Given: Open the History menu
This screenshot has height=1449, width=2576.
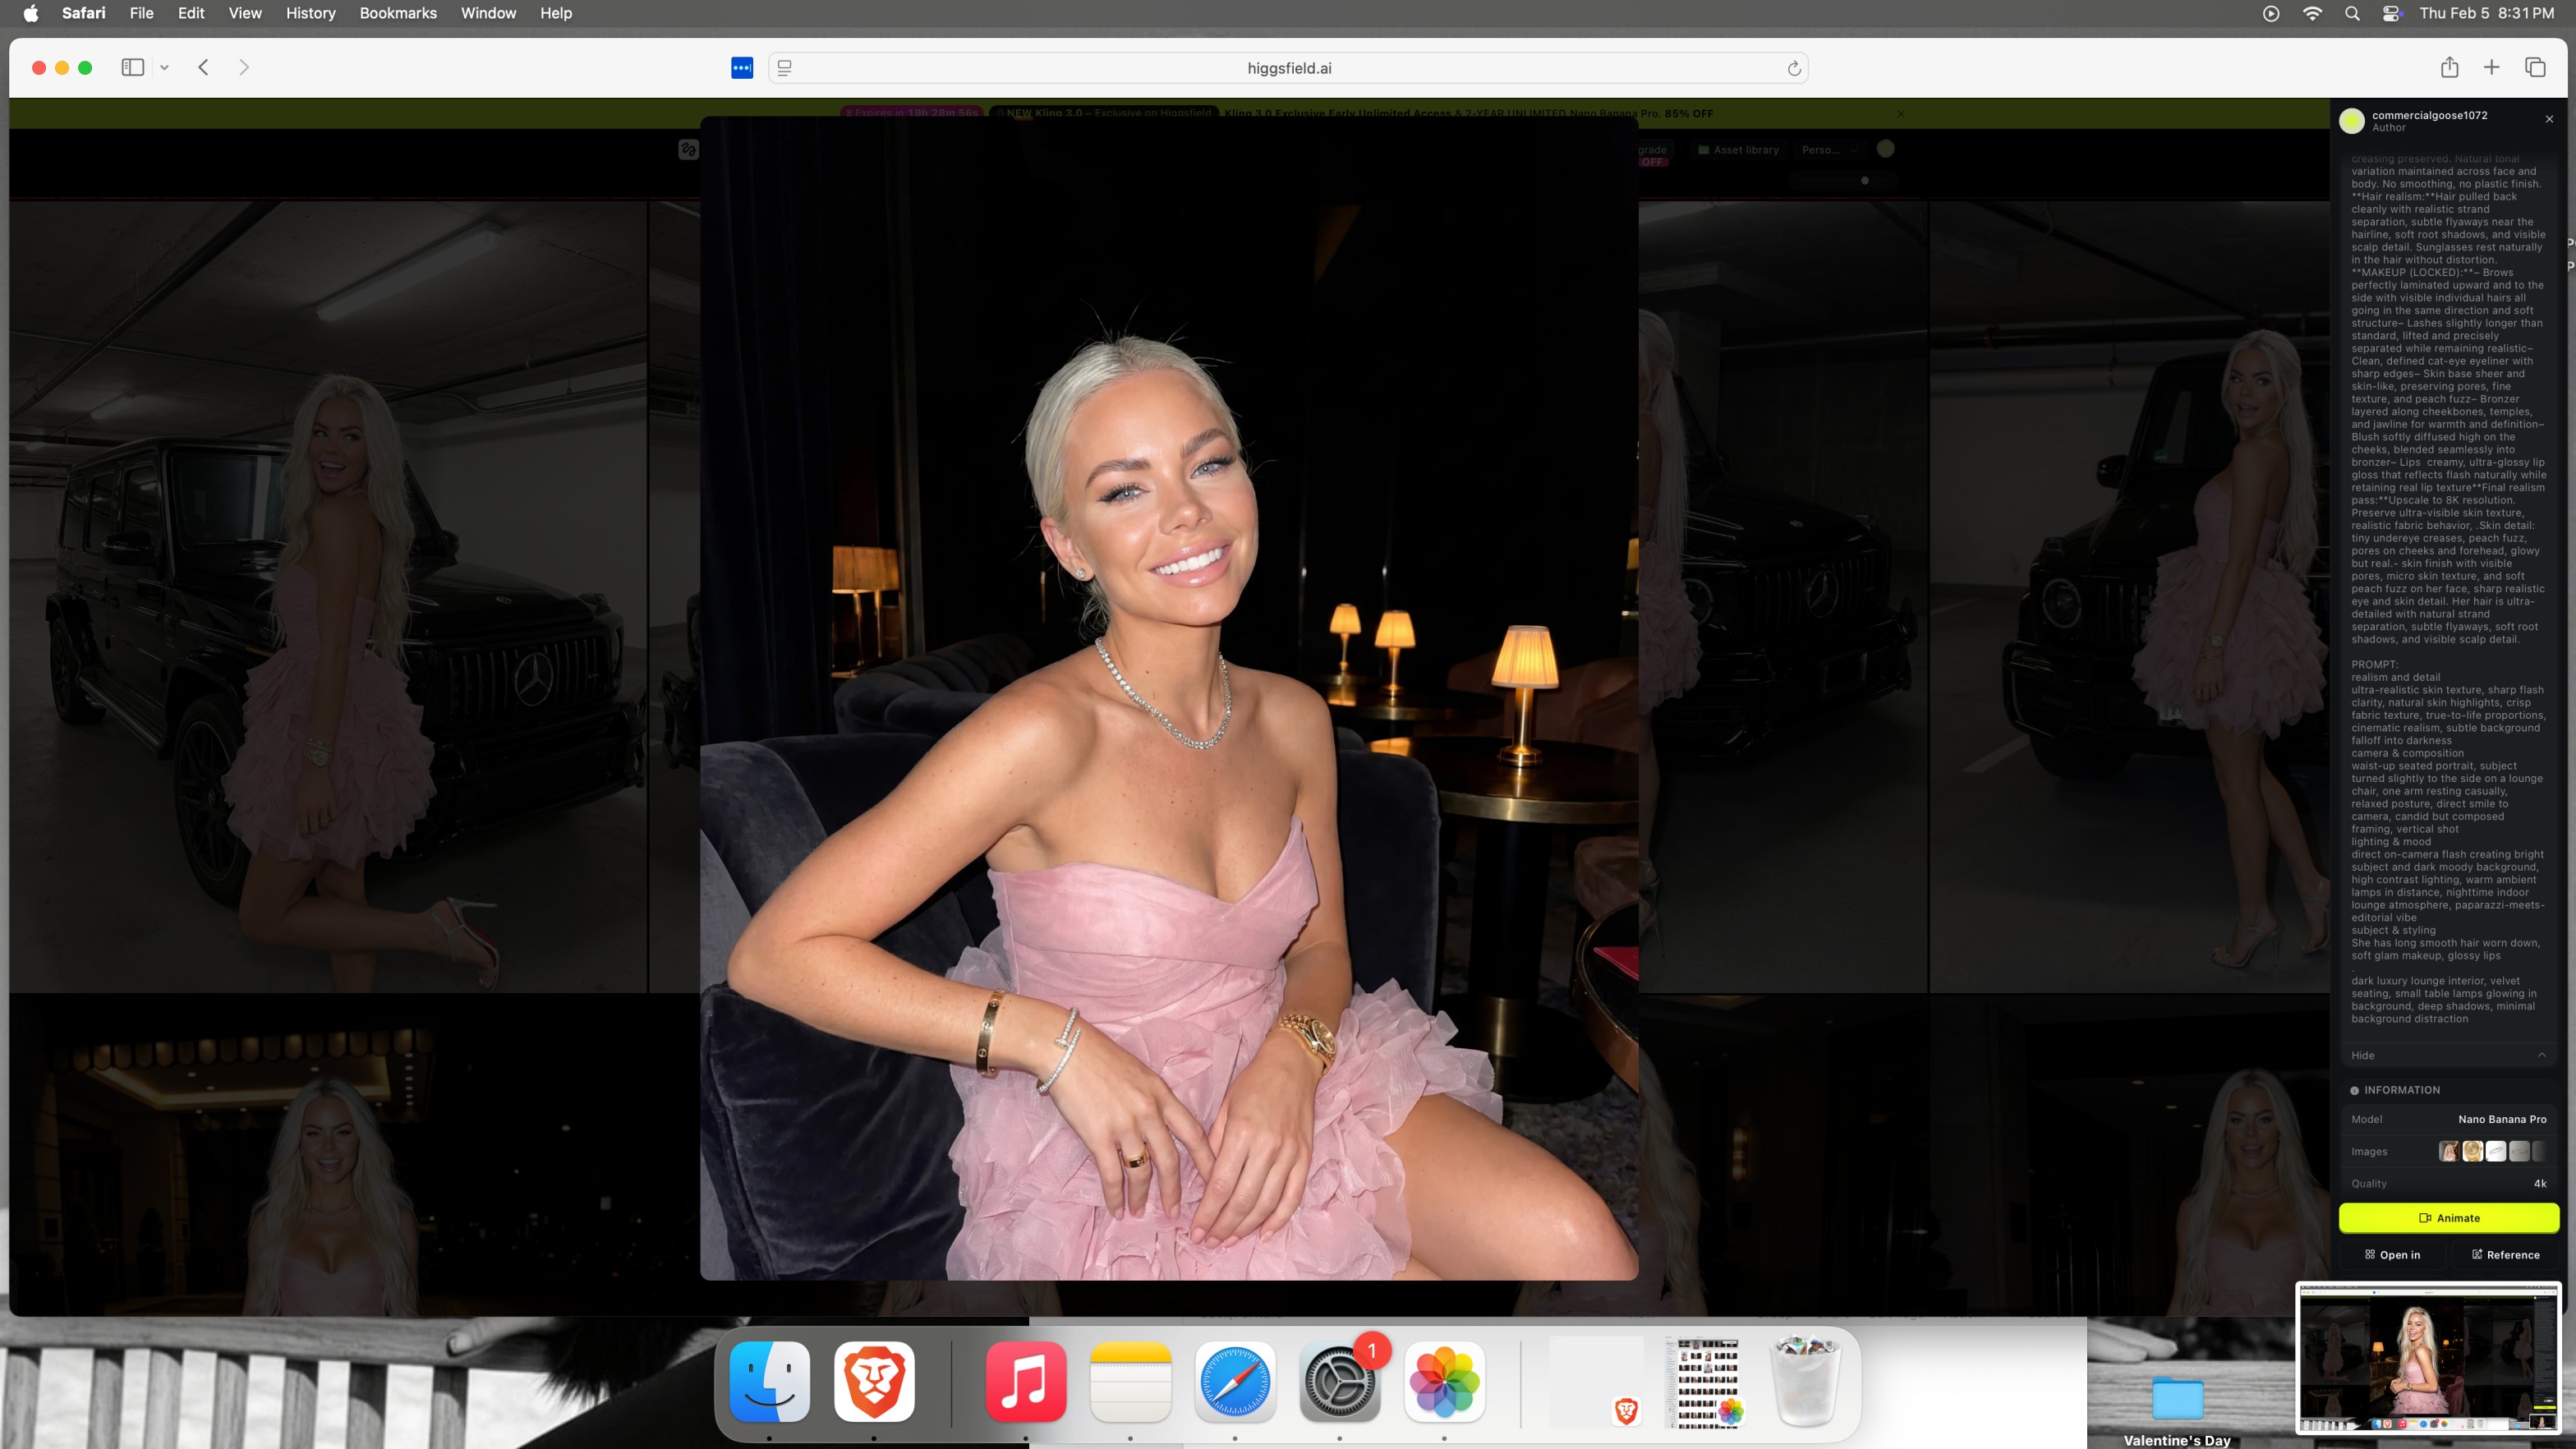Looking at the screenshot, I should click(x=310, y=13).
